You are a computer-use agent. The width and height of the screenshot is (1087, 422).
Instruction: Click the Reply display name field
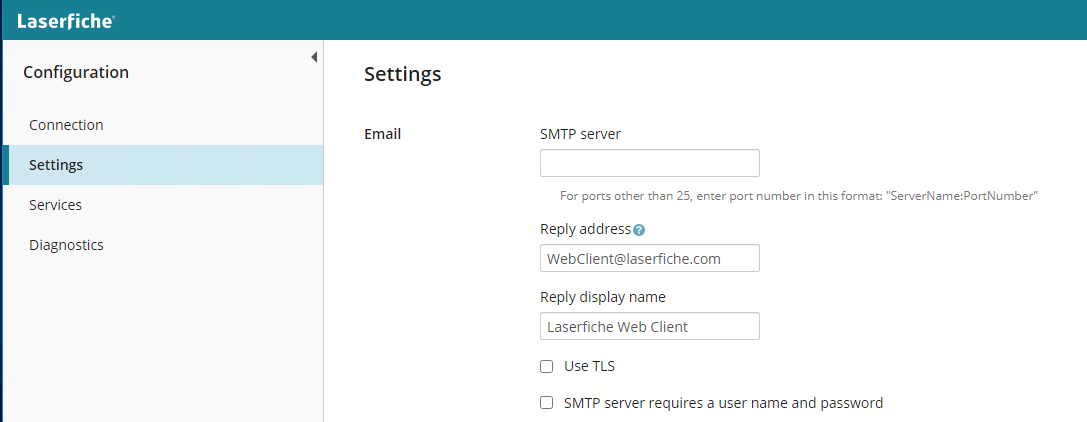(x=650, y=326)
